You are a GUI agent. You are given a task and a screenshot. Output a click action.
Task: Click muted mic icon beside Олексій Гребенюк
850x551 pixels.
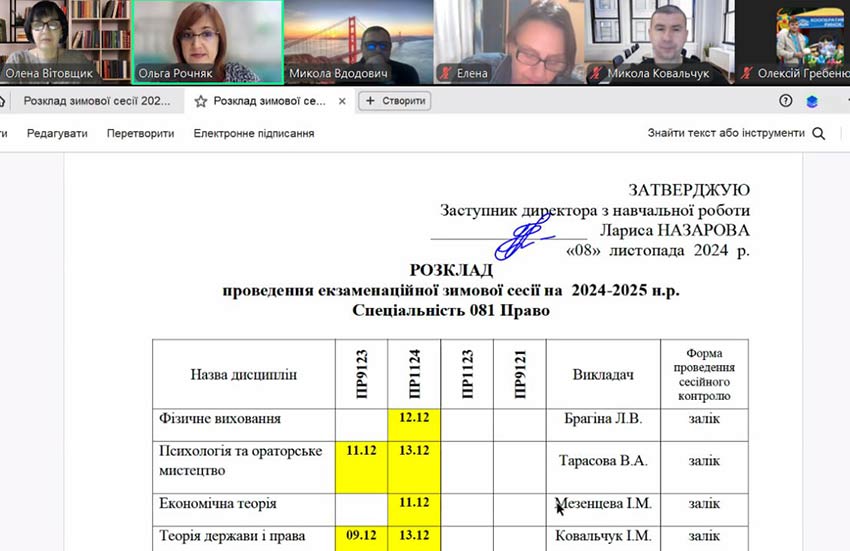coord(747,73)
